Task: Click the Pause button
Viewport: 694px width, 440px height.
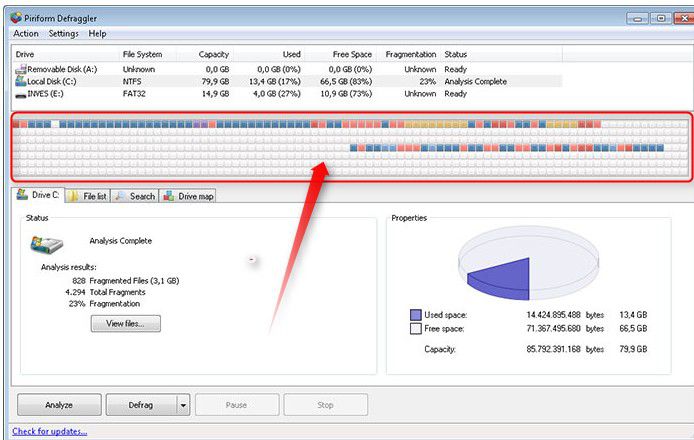Action: [236, 405]
